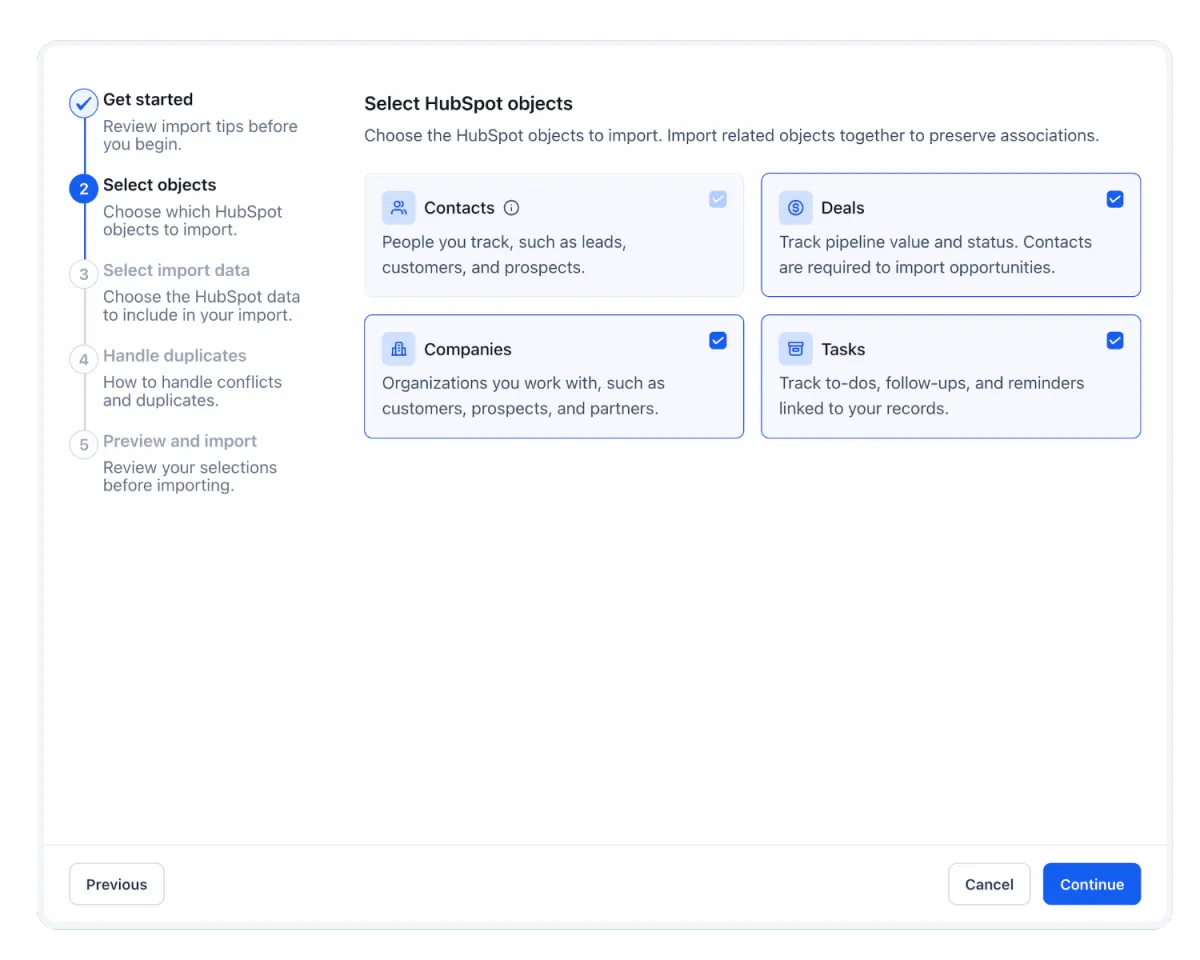This screenshot has height=960, width=1200.
Task: Uncheck the Companies checkbox
Action: pos(718,340)
